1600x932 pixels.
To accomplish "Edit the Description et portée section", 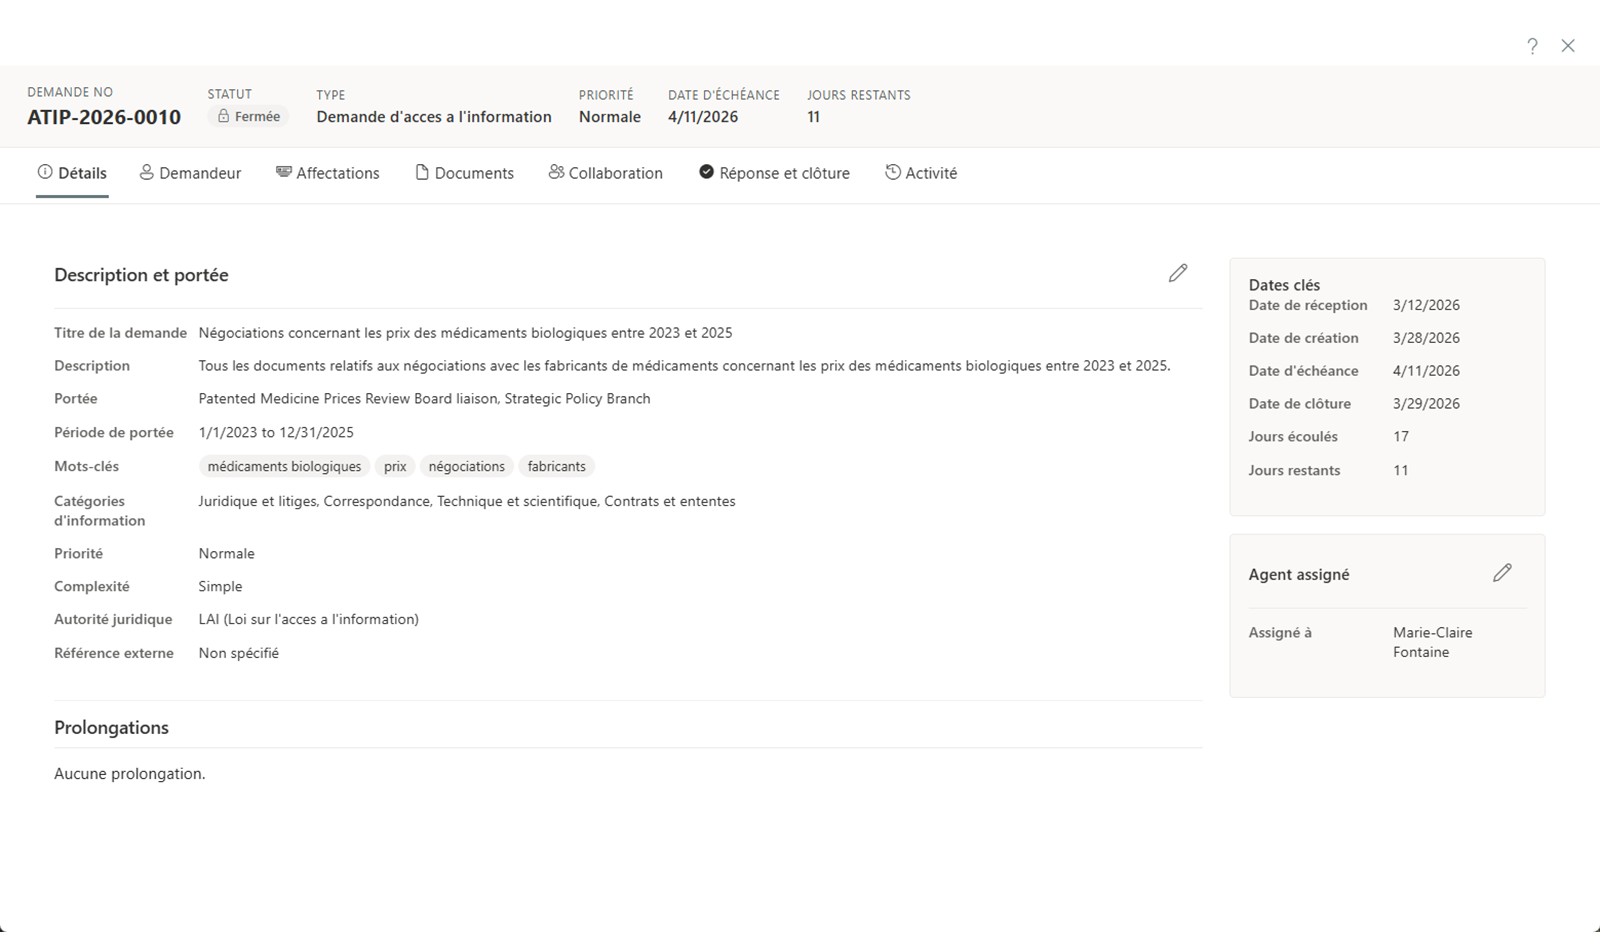I will [x=1178, y=273].
